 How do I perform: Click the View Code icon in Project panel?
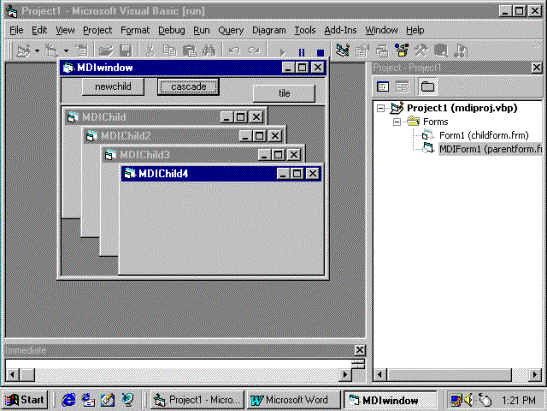(383, 87)
